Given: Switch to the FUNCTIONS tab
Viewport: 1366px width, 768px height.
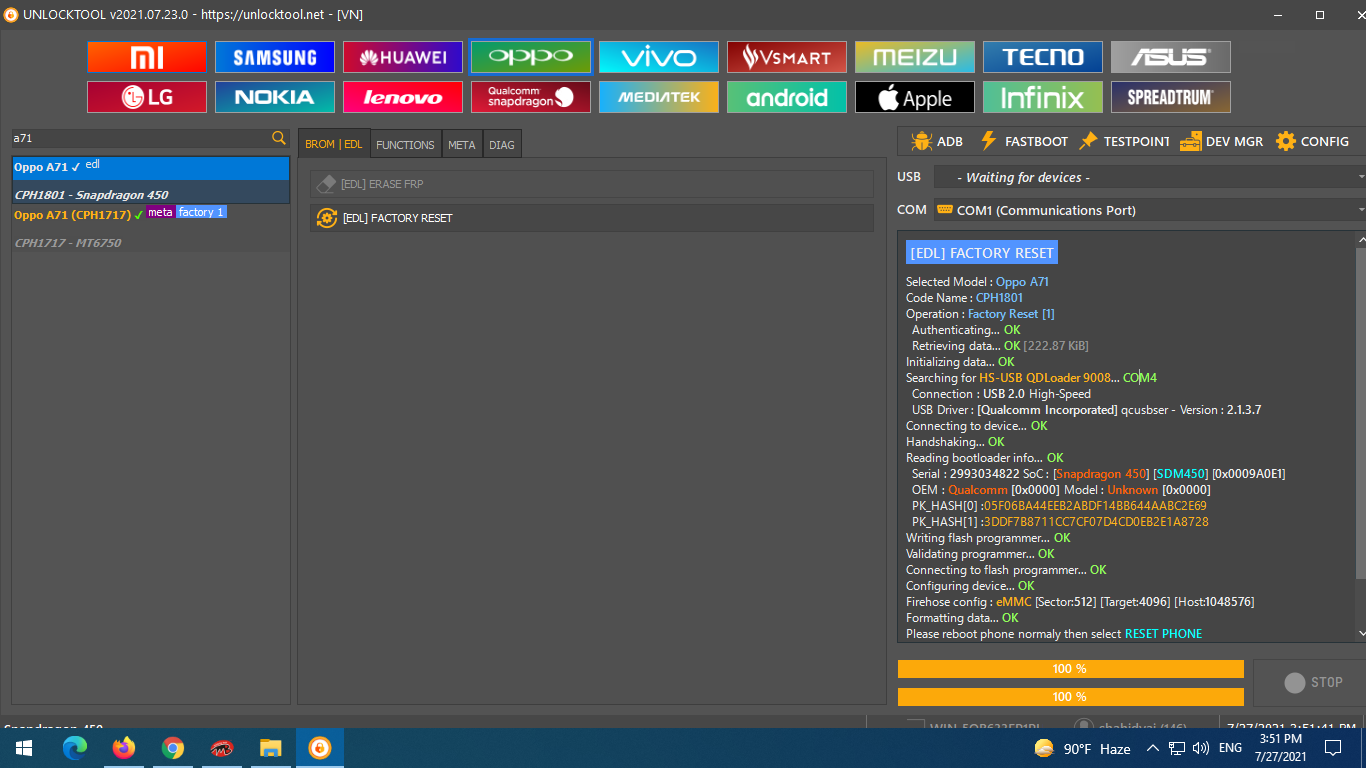Looking at the screenshot, I should pos(405,144).
